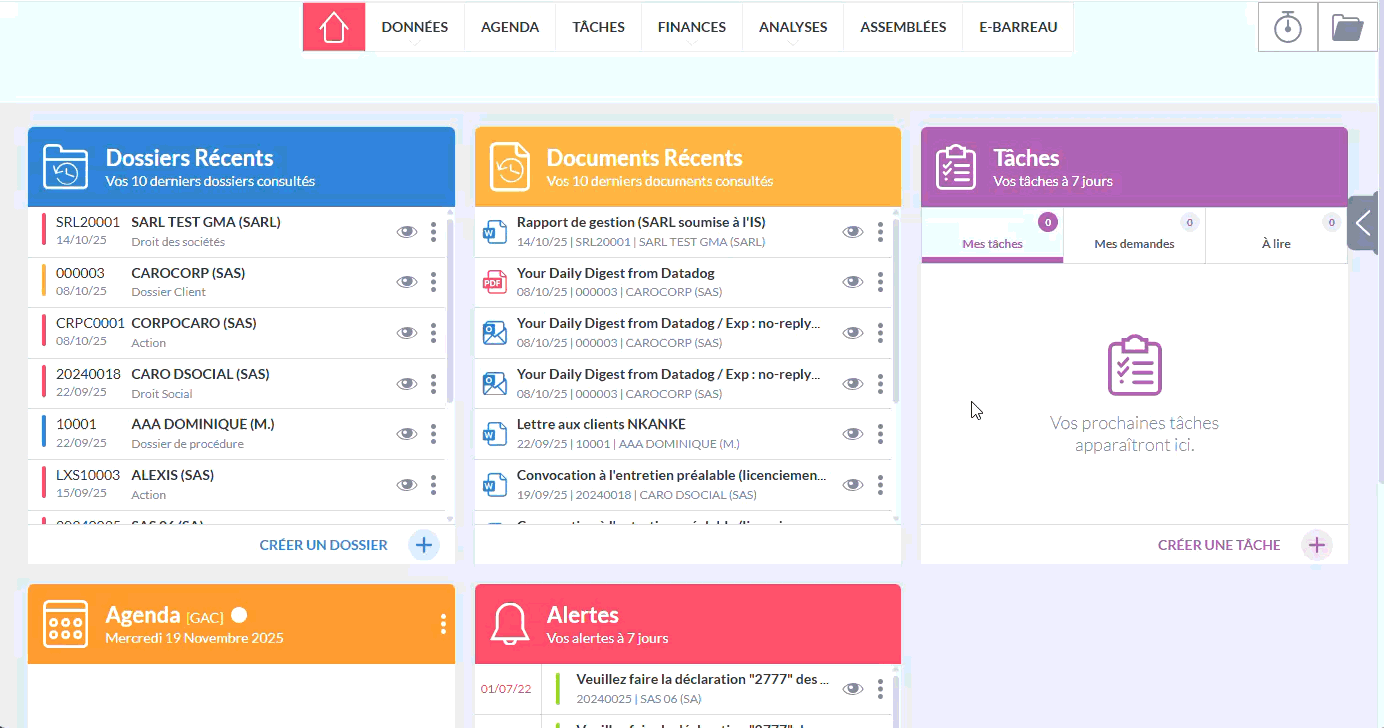Click eye icon for CAROCORP (SAS) dossier
Screen dimensions: 1384x728
point(406,283)
